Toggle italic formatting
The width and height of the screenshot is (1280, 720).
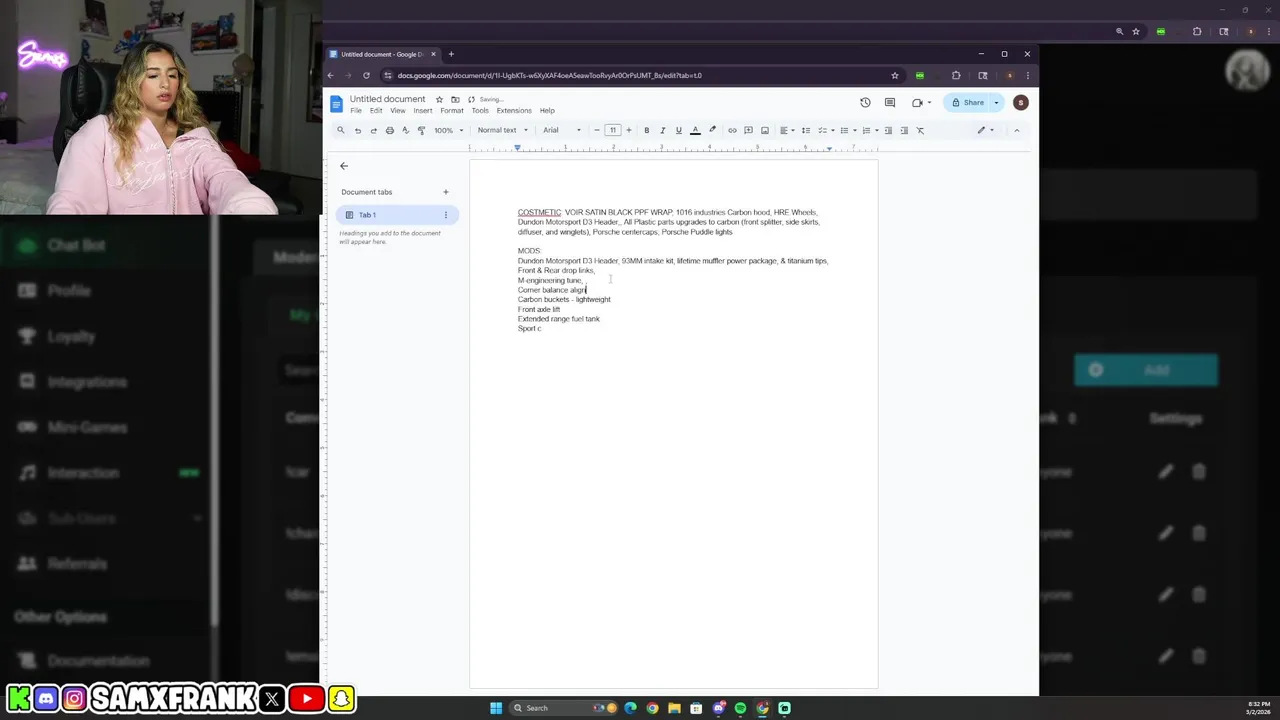(x=662, y=130)
